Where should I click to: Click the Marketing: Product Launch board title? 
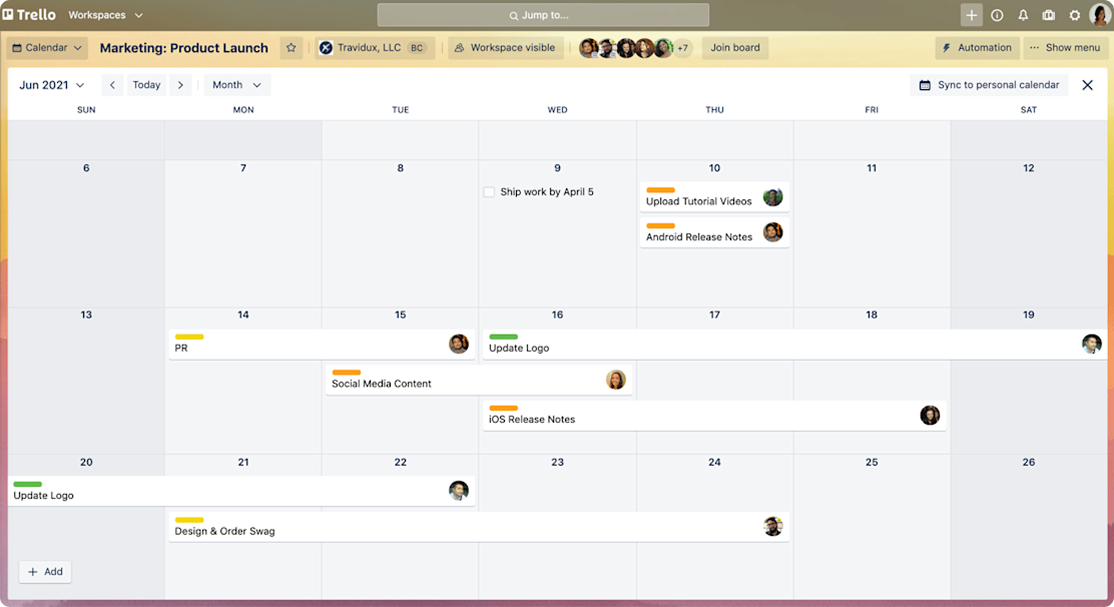[184, 48]
